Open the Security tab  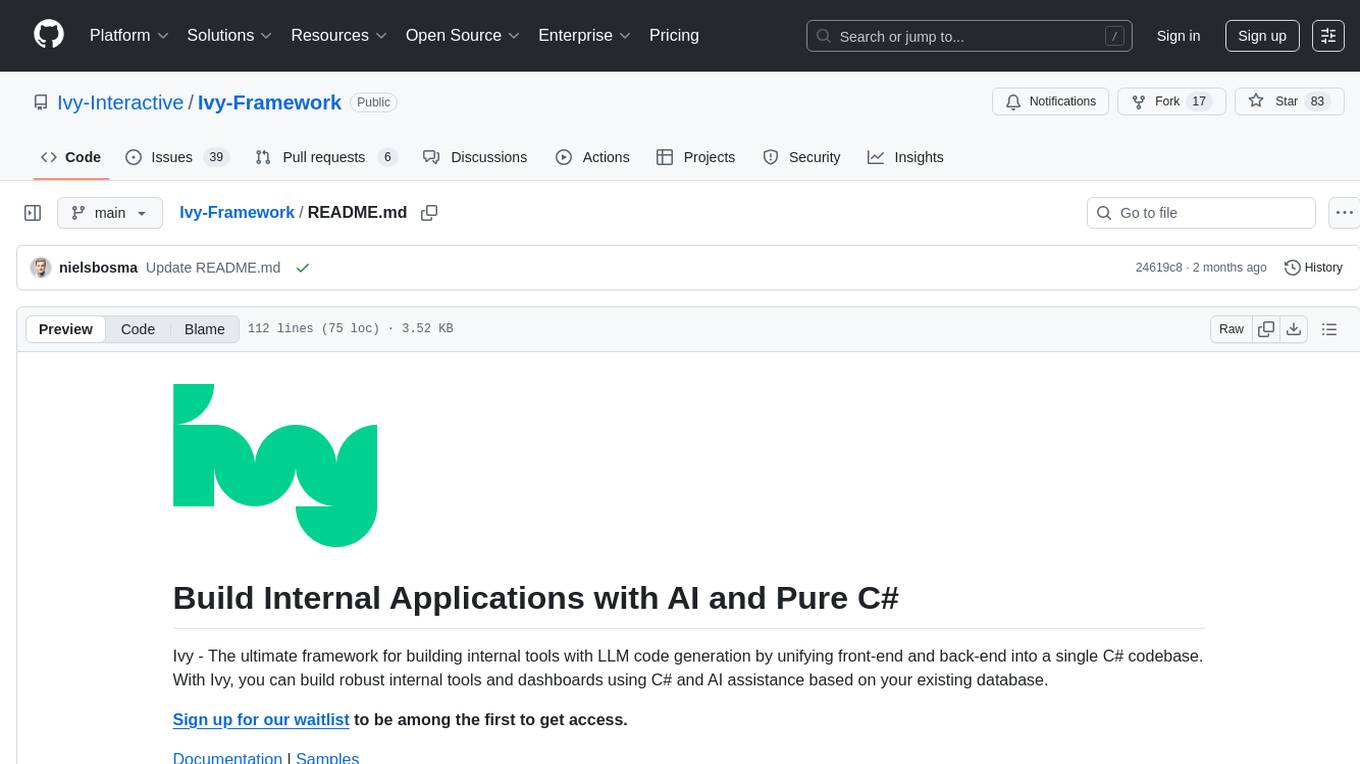(802, 157)
